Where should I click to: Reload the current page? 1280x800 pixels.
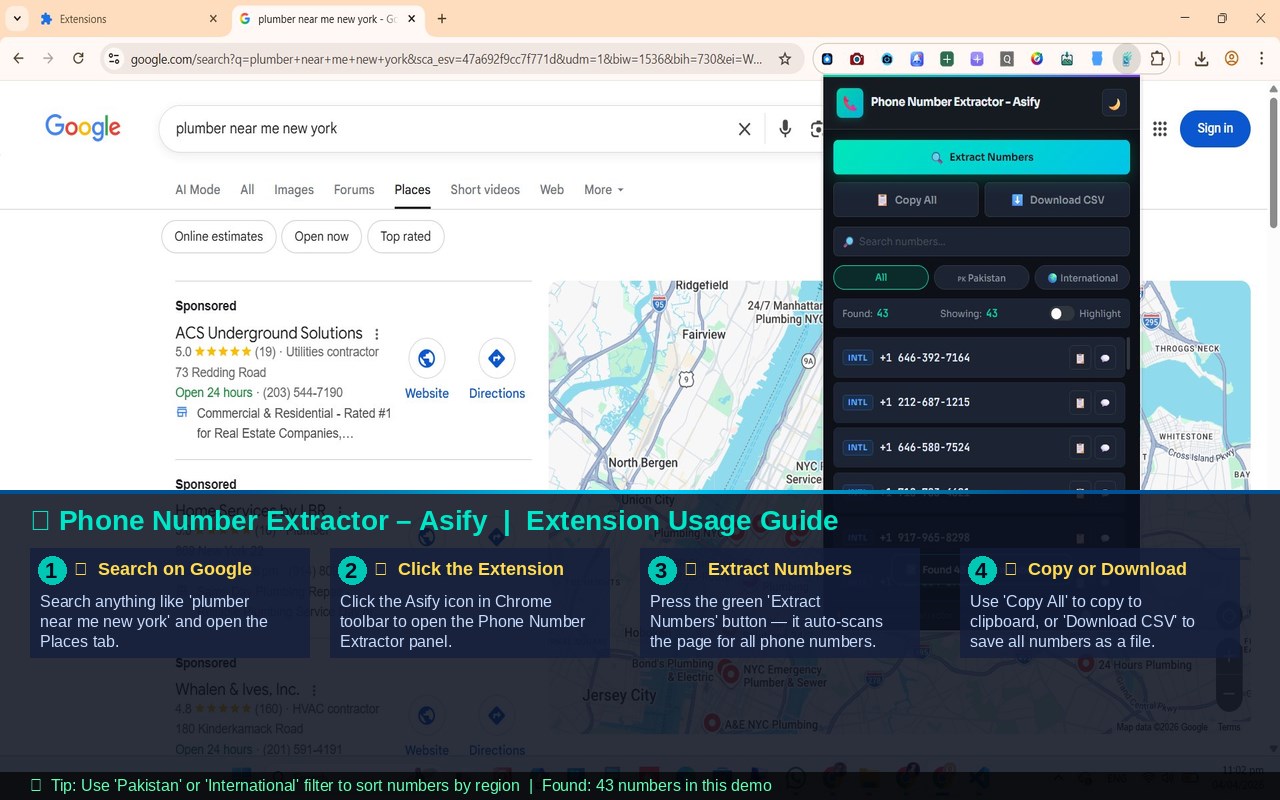click(78, 59)
